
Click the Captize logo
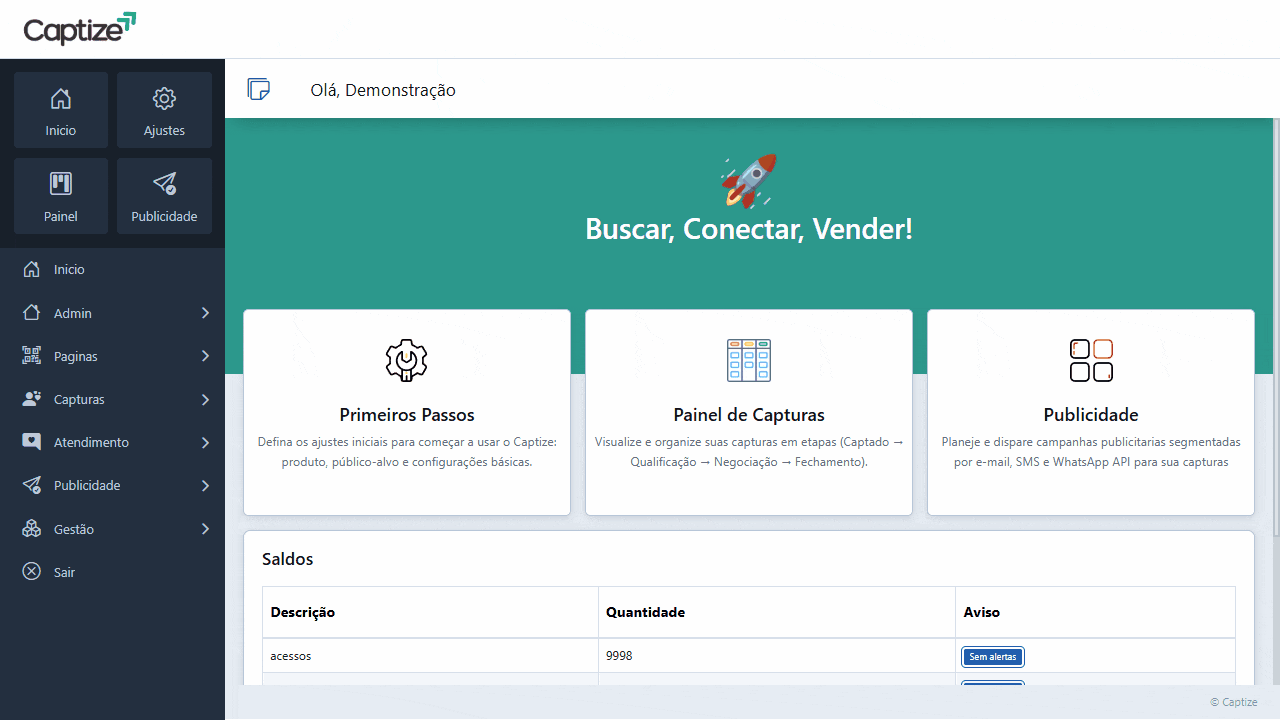pos(79,29)
